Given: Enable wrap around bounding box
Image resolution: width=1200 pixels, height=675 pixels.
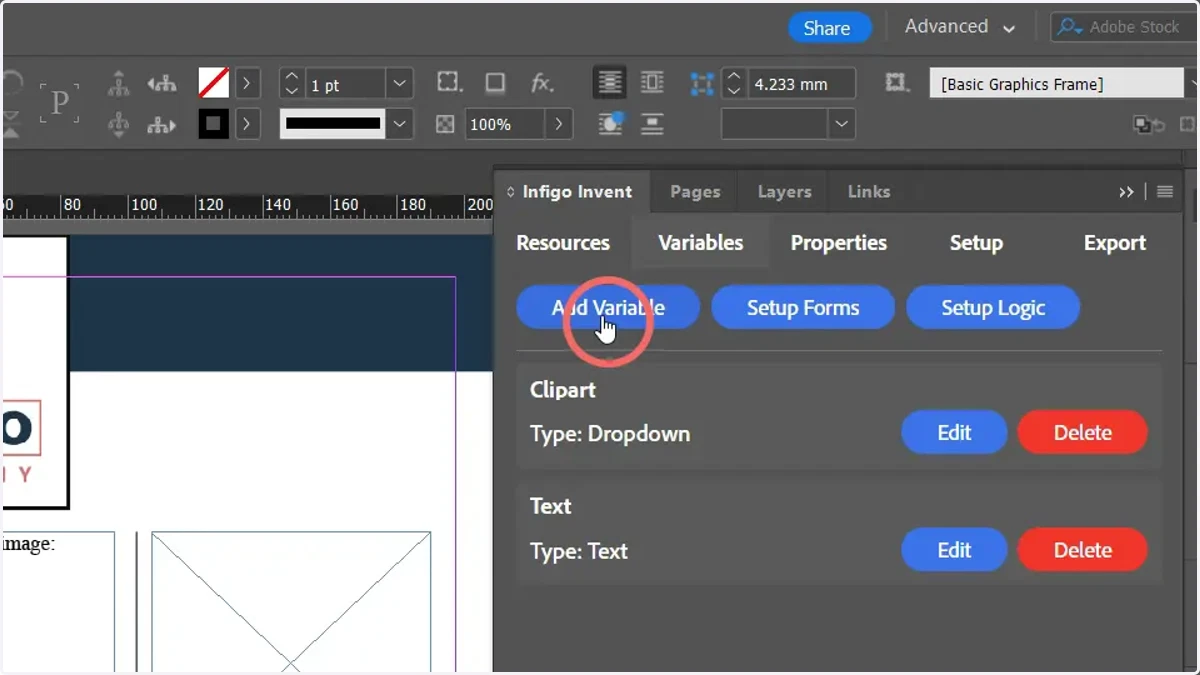Looking at the screenshot, I should coord(652,83).
